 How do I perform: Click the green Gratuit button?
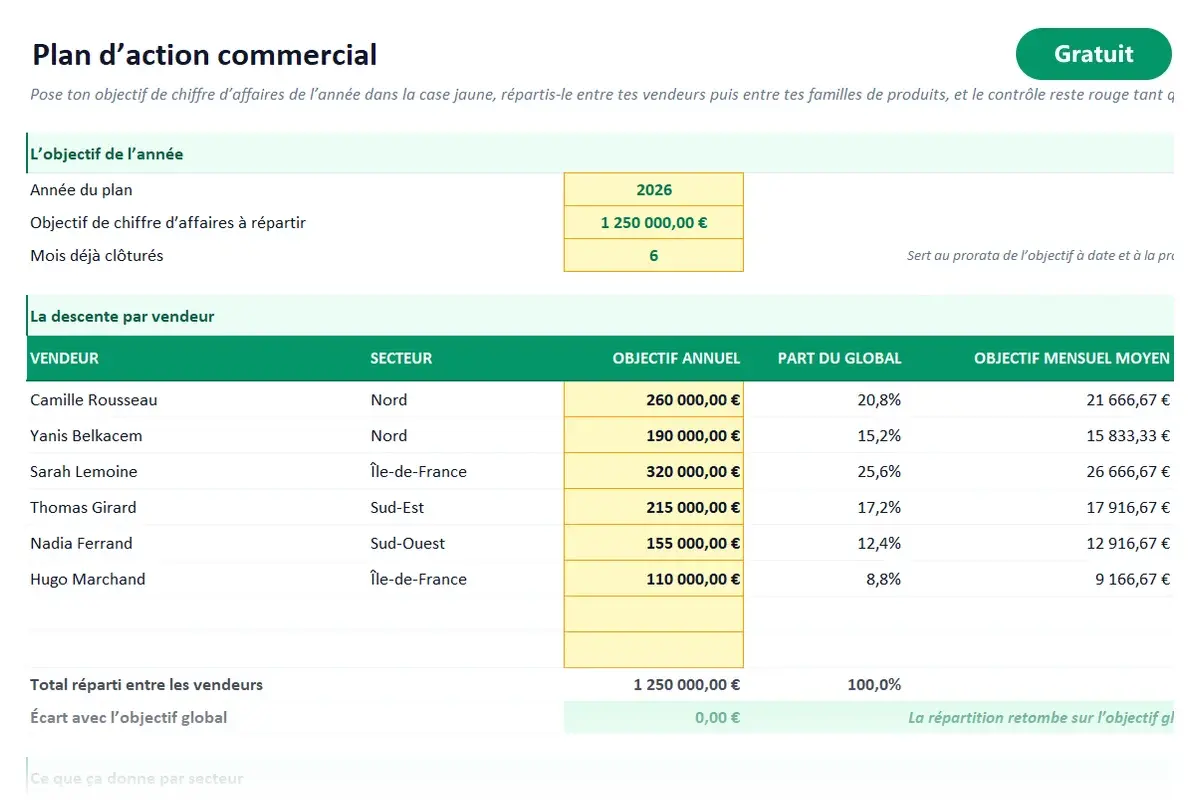(1093, 54)
